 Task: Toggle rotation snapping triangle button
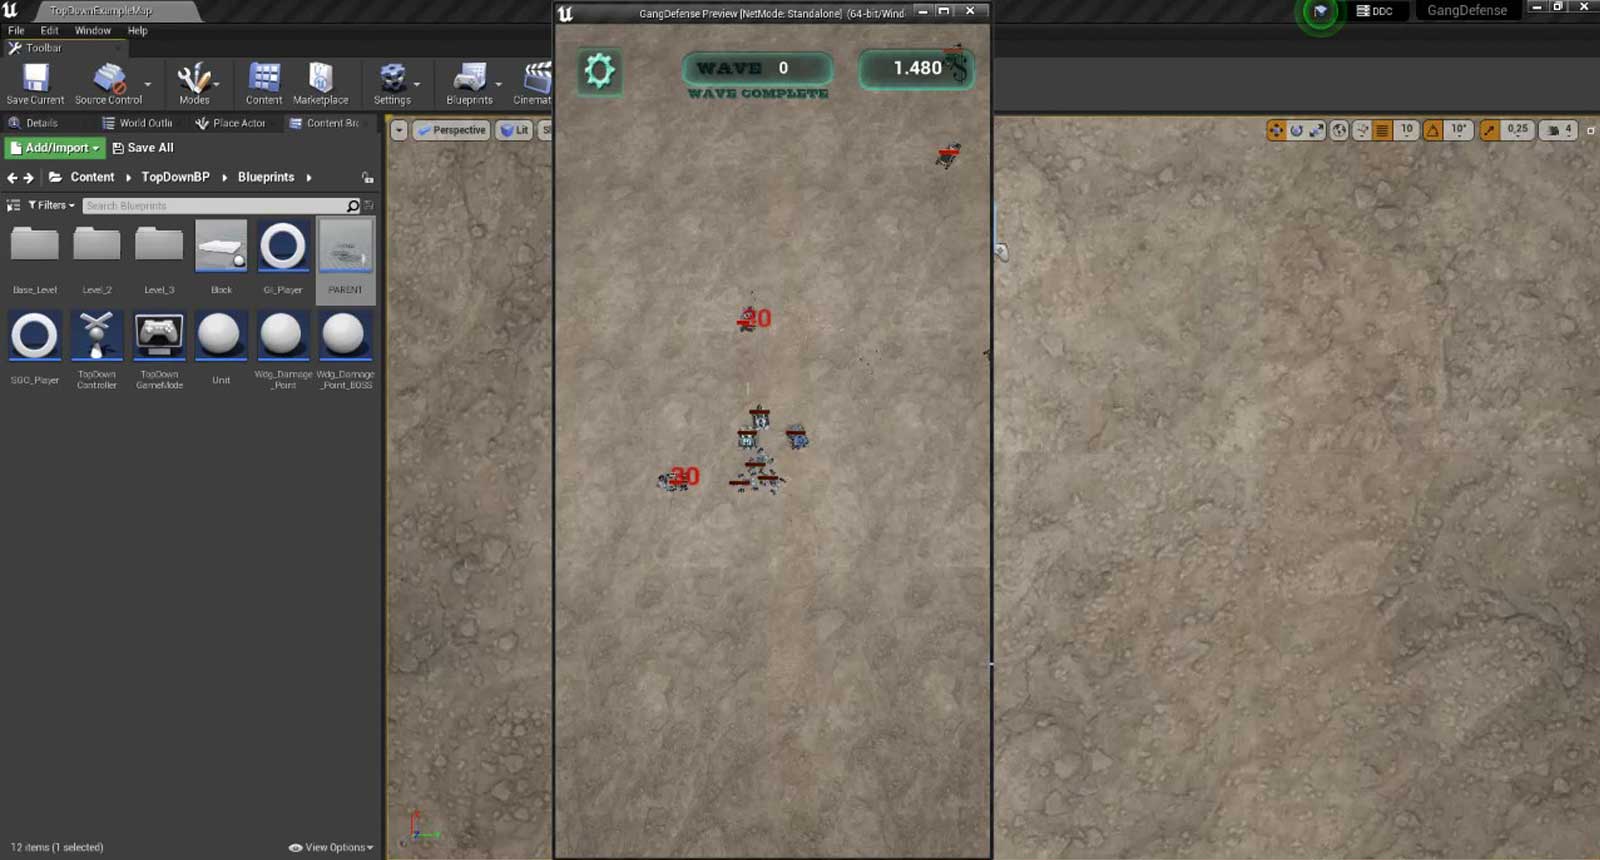[1433, 130]
